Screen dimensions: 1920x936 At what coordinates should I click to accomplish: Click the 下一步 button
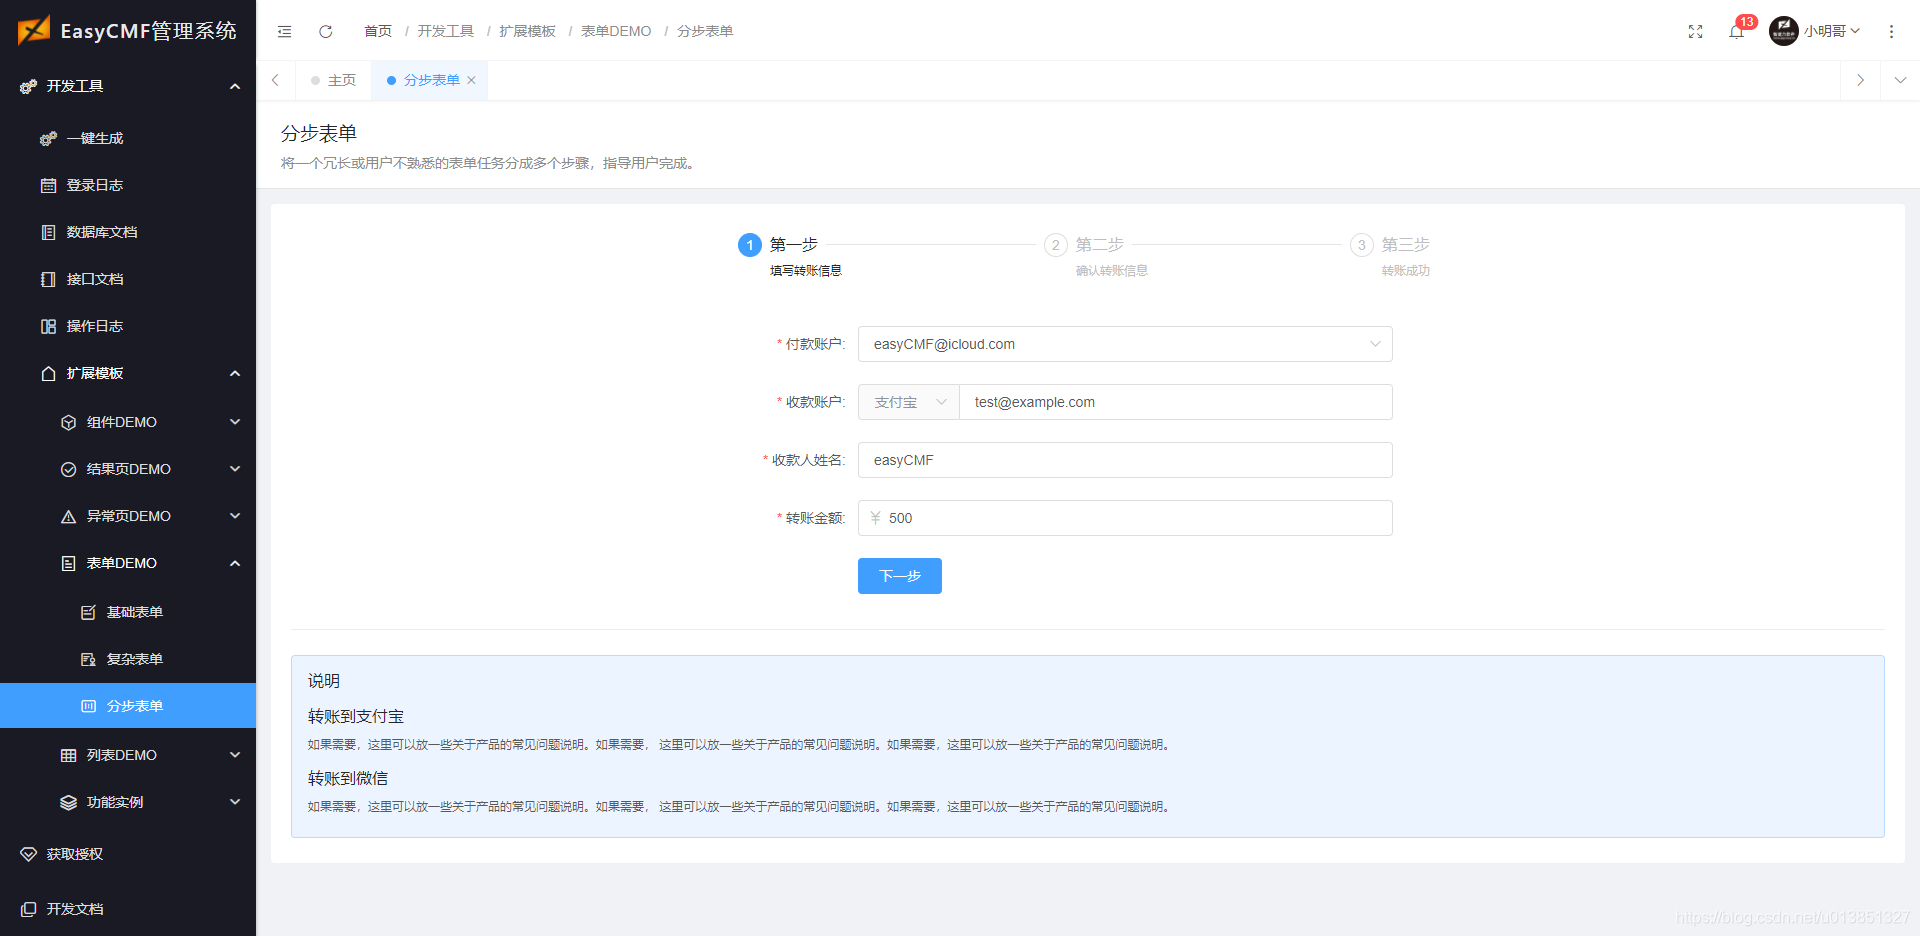(x=900, y=576)
